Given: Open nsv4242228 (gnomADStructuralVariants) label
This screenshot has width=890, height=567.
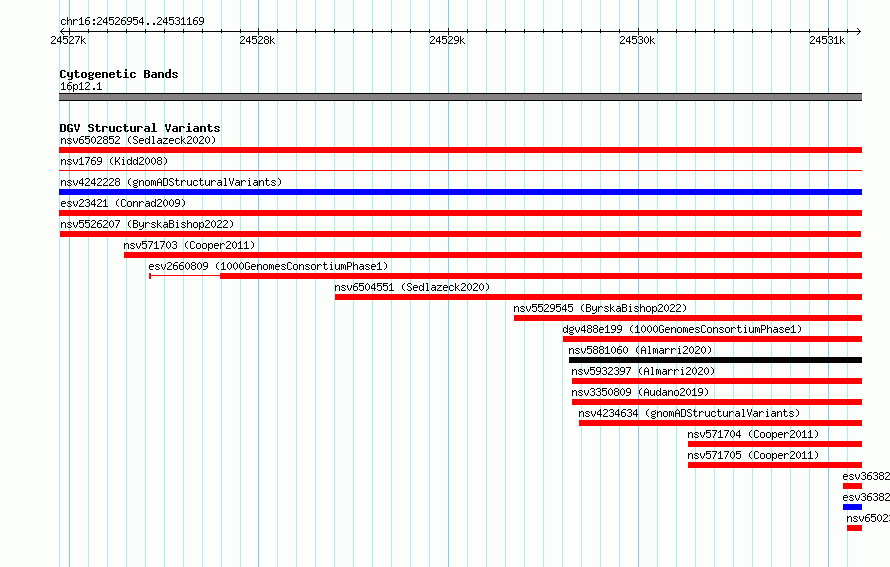Looking at the screenshot, I should (x=171, y=182).
